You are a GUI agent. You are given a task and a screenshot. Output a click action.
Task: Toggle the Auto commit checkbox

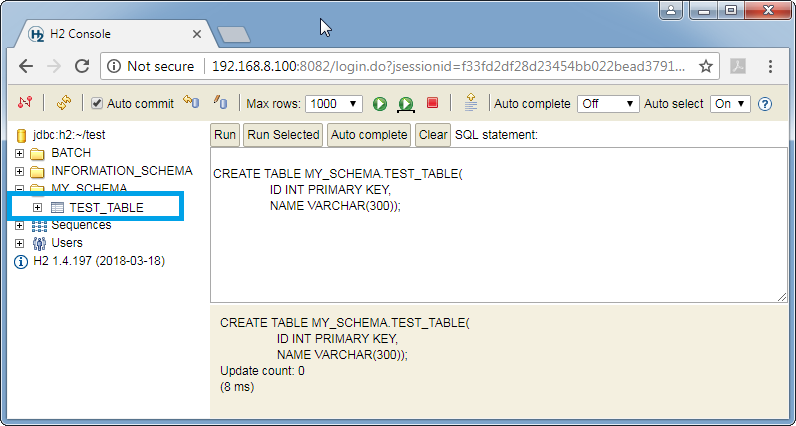click(x=96, y=104)
